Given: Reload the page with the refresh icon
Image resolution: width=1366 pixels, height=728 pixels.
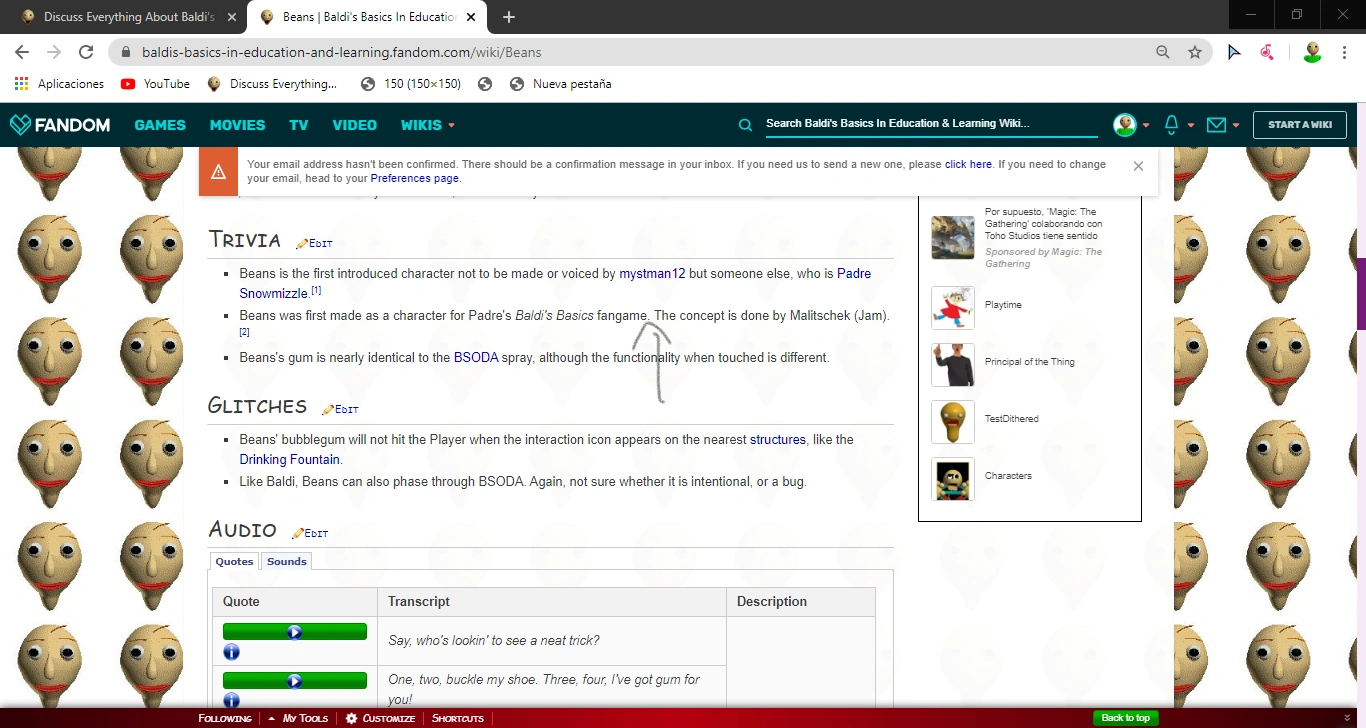Looking at the screenshot, I should (x=86, y=52).
